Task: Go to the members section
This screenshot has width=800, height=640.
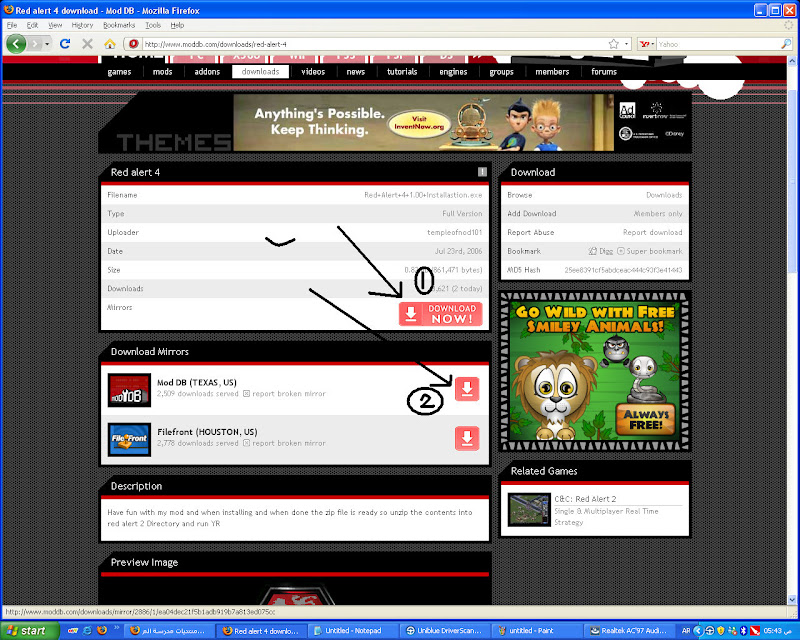Action: [552, 72]
